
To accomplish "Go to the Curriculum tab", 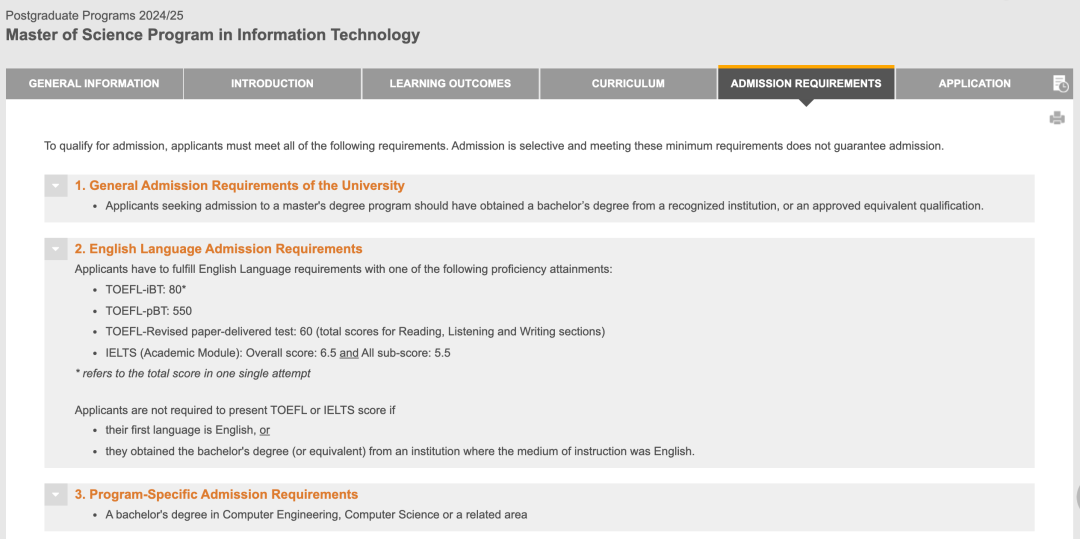I will [x=628, y=84].
